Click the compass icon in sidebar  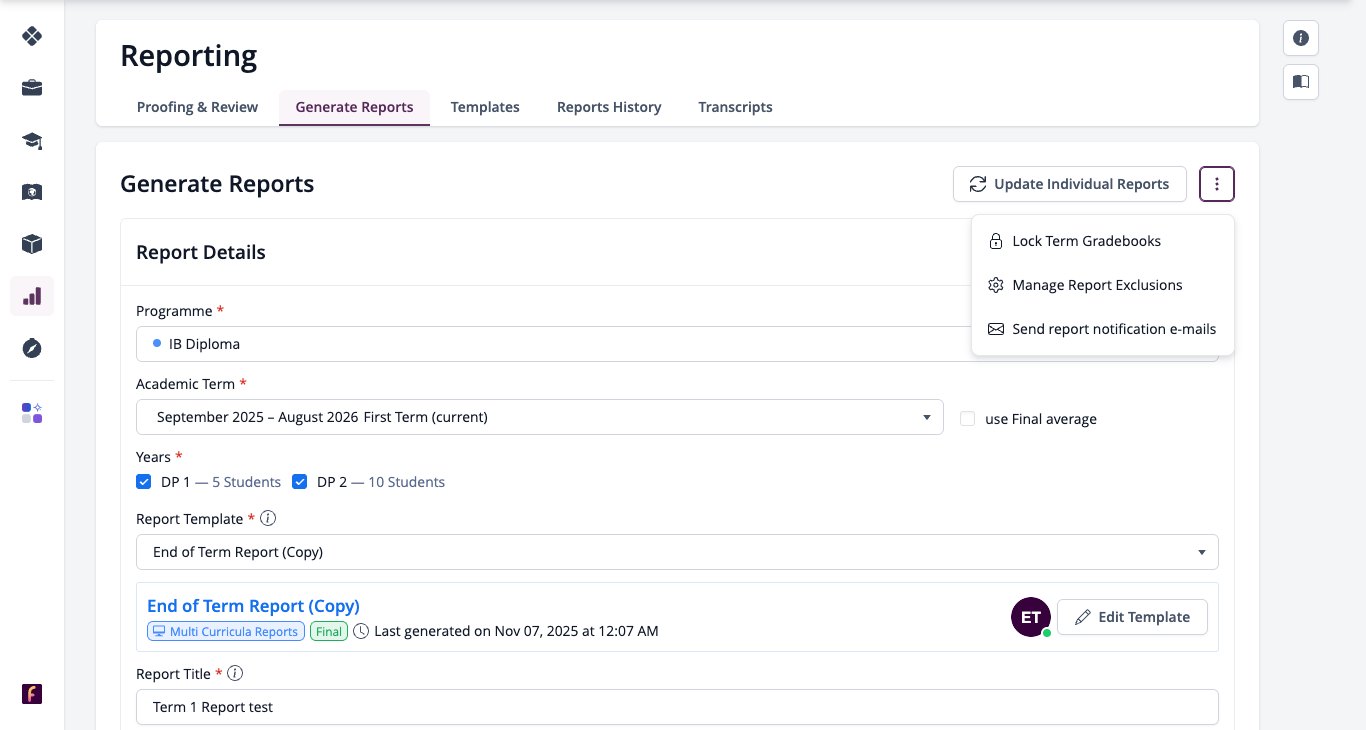(32, 348)
